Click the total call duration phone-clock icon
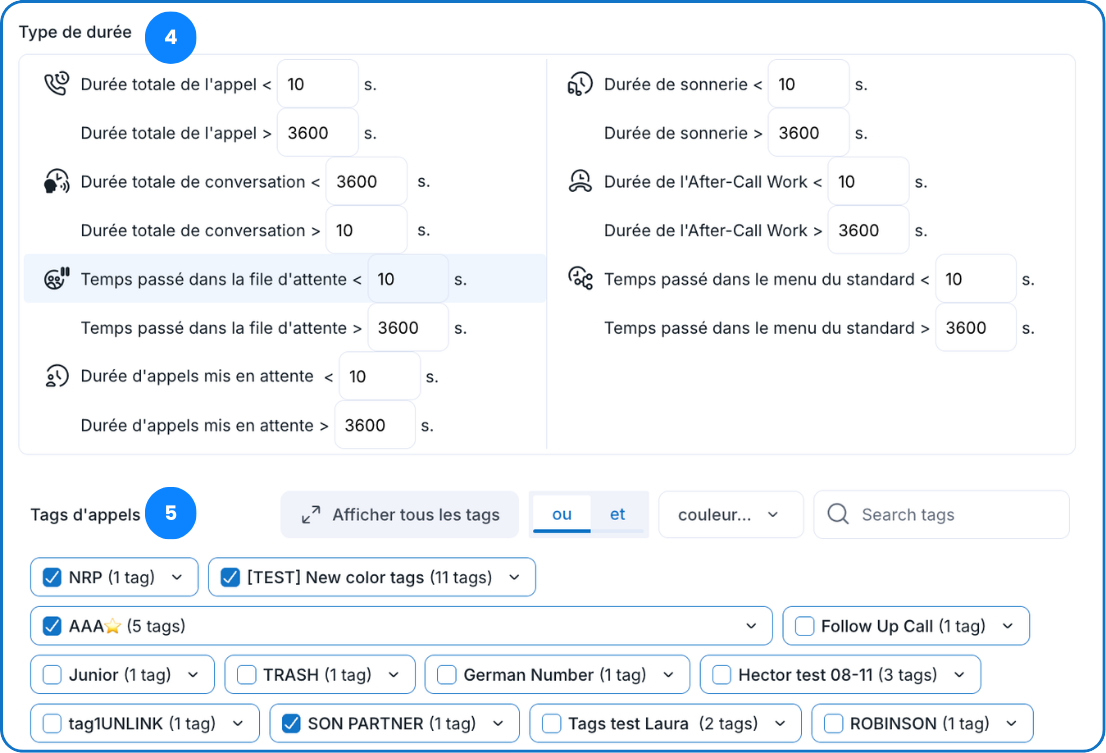This screenshot has width=1106, height=753. (x=57, y=84)
